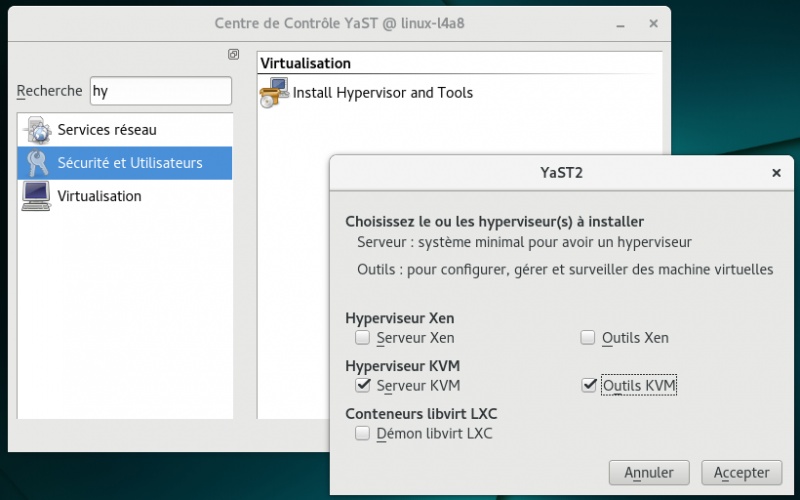Image resolution: width=800 pixels, height=500 pixels.
Task: Minimize the Centre de Contrôle YaST window
Action: 620,24
